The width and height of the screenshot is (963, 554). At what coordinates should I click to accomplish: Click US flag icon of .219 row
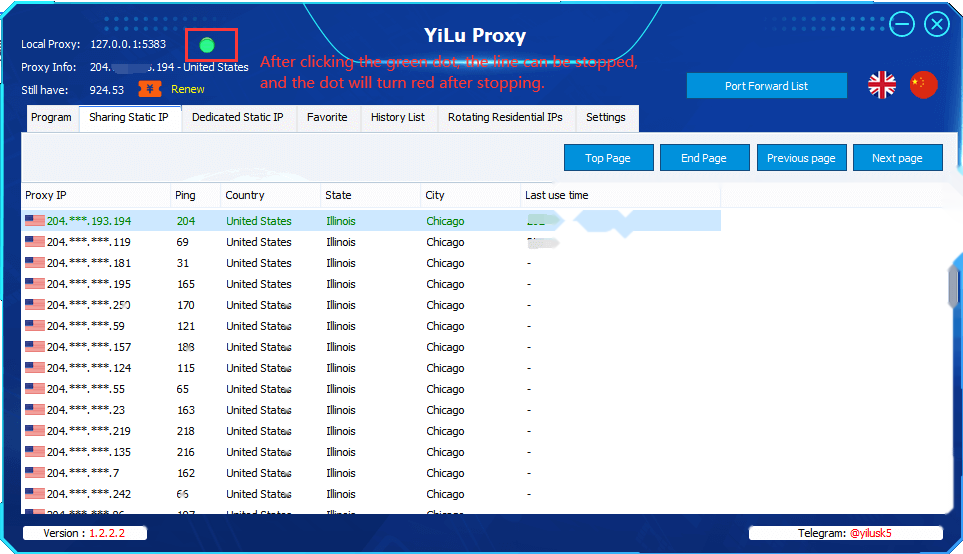click(x=34, y=431)
